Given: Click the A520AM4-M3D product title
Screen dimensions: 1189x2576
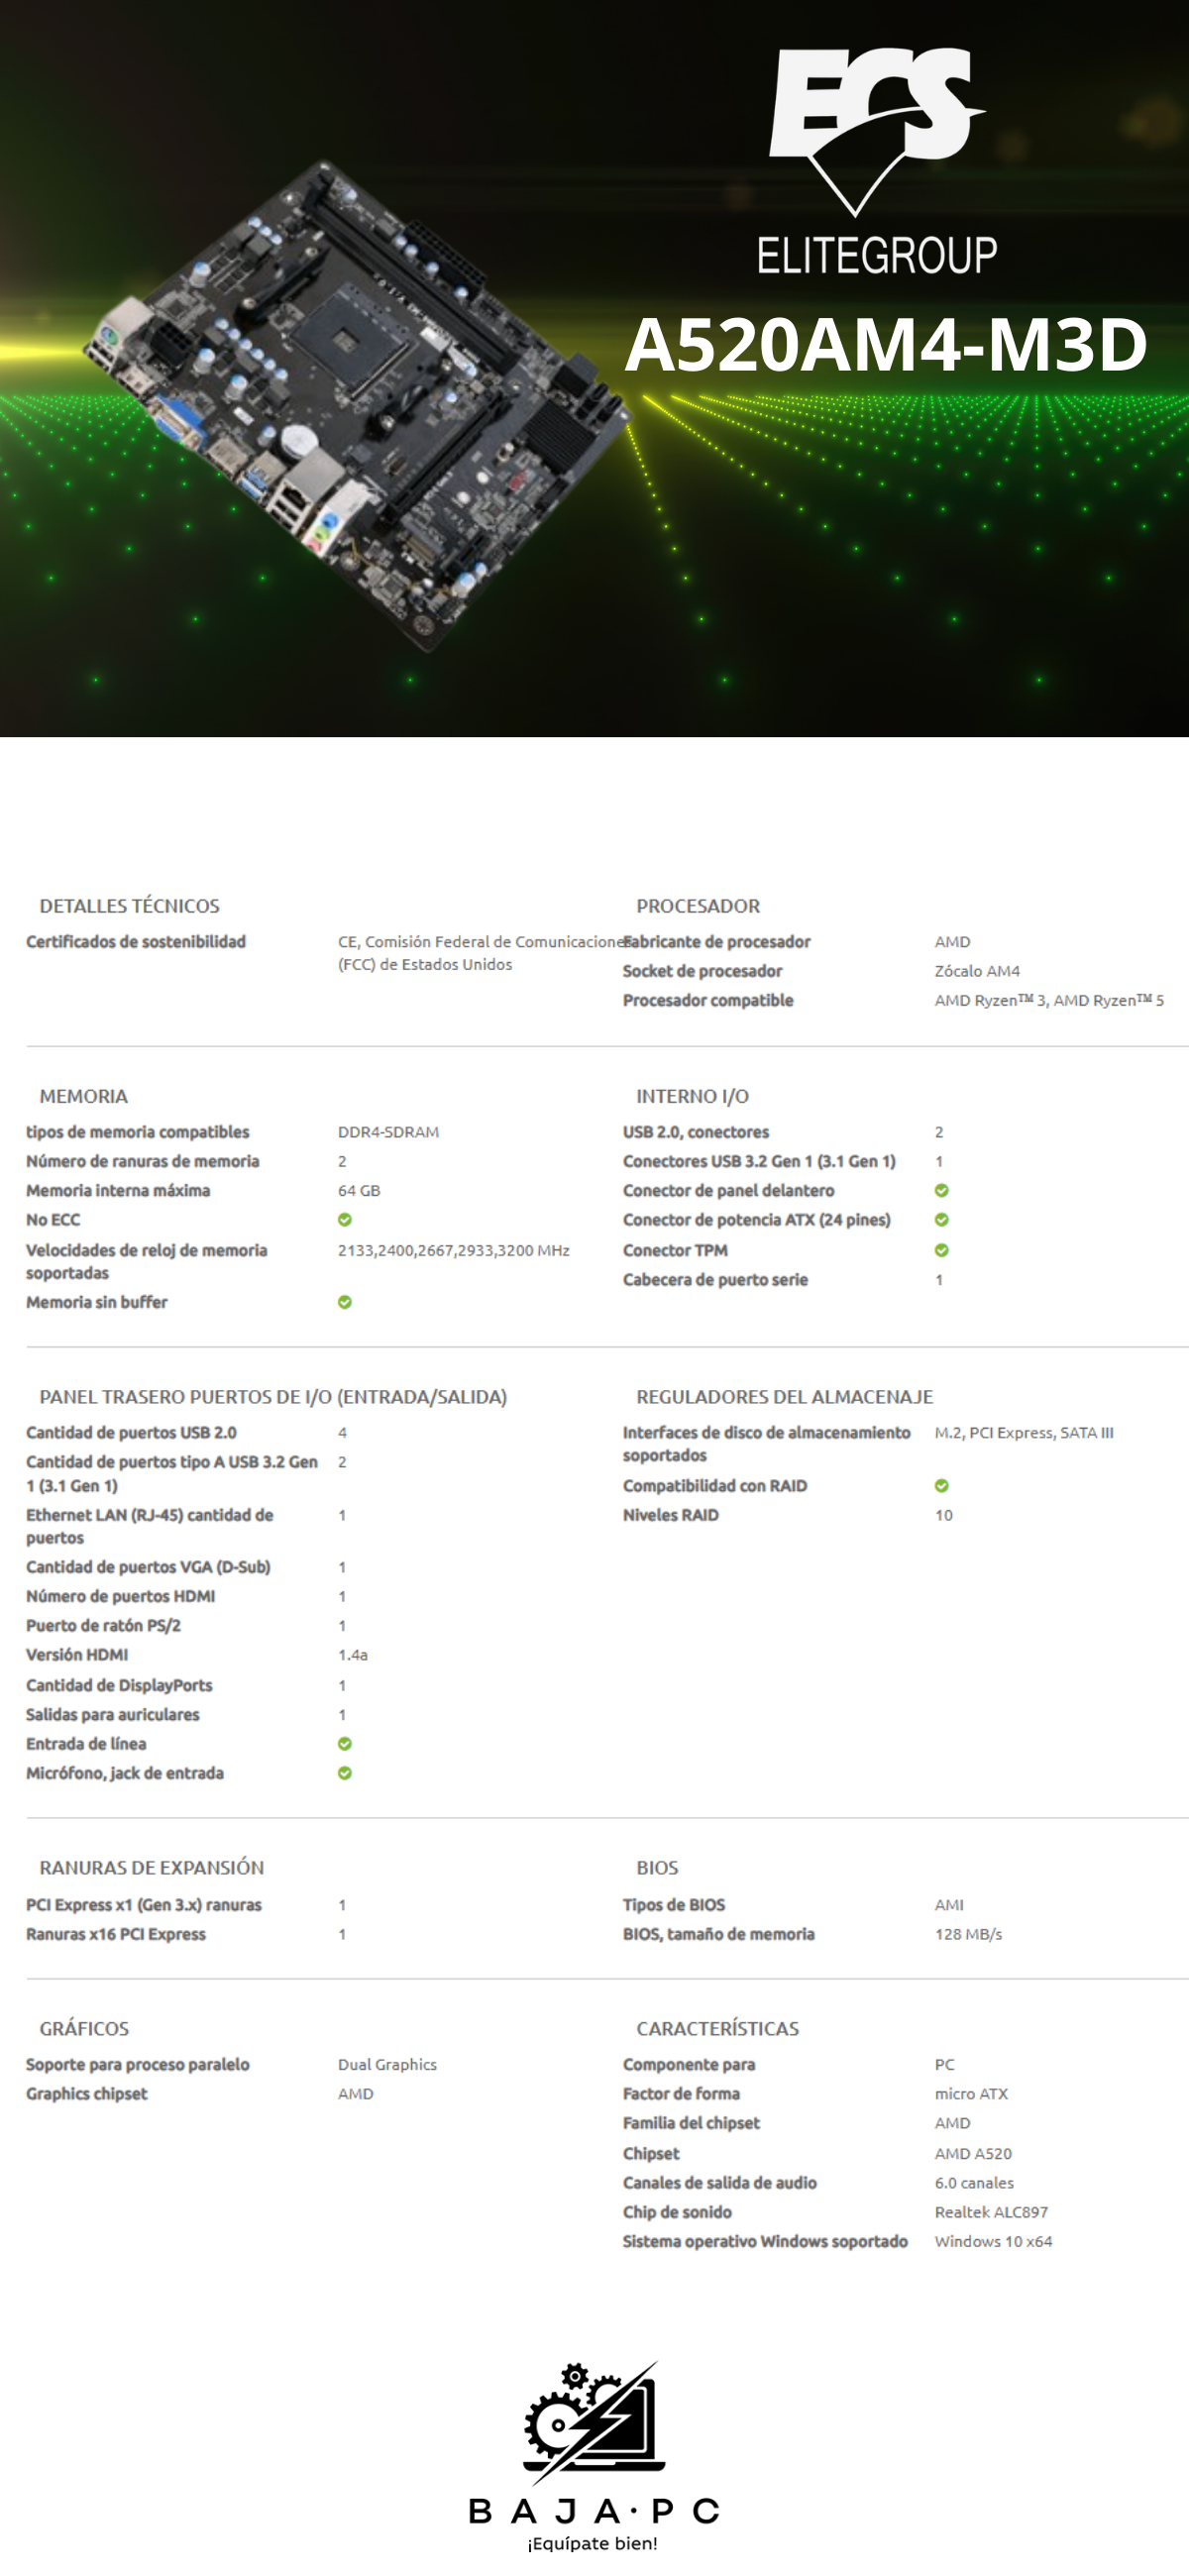Looking at the screenshot, I should click(x=886, y=345).
